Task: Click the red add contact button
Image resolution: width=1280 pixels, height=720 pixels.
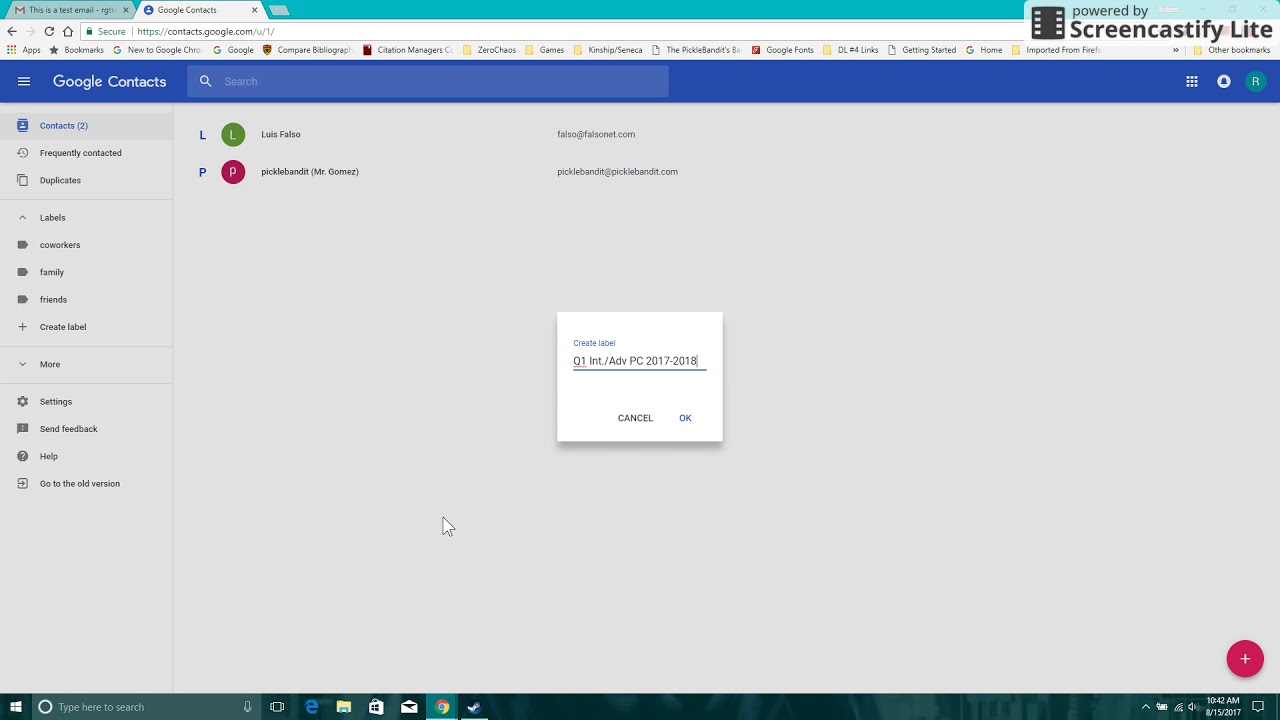Action: pyautogui.click(x=1245, y=659)
